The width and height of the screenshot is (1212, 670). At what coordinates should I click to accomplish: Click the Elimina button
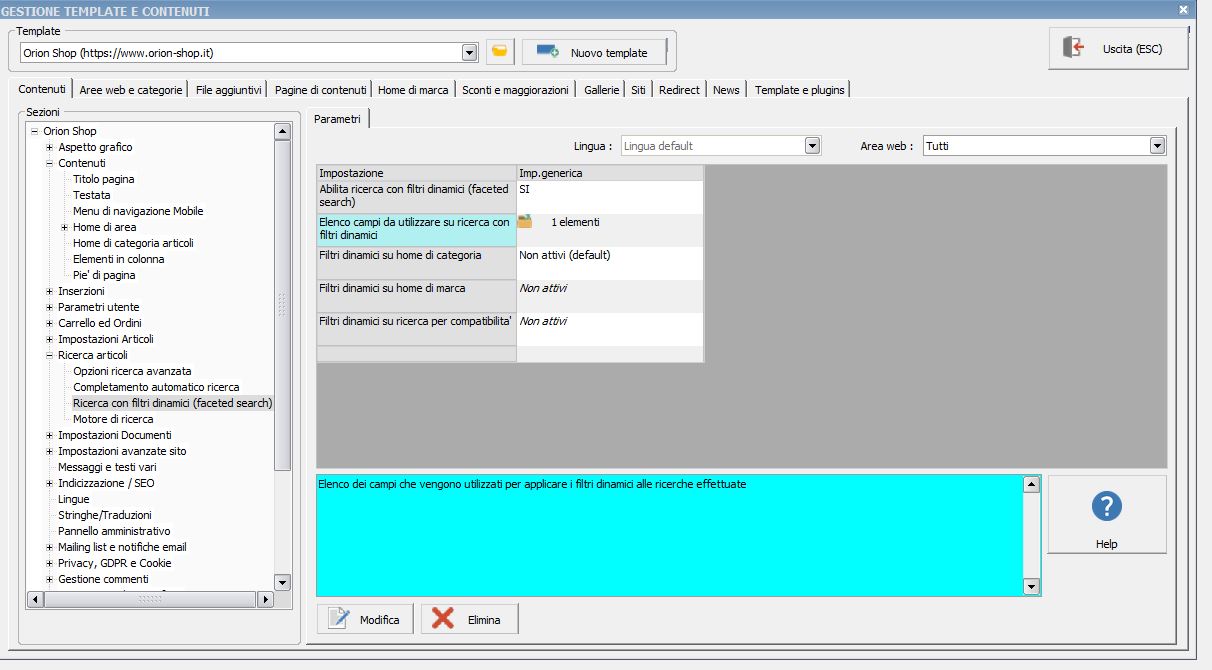coord(469,619)
